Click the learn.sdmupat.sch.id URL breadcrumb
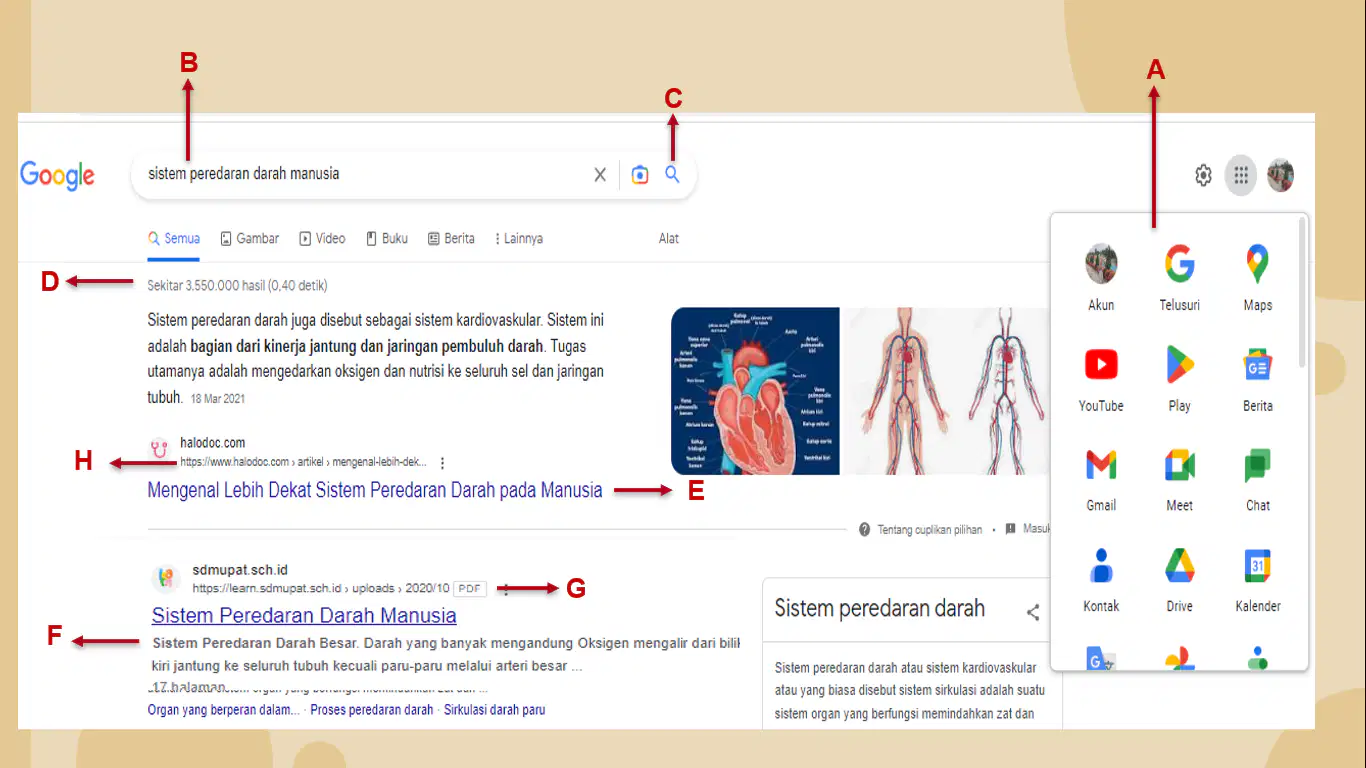Image resolution: width=1366 pixels, height=768 pixels. pyautogui.click(x=321, y=589)
